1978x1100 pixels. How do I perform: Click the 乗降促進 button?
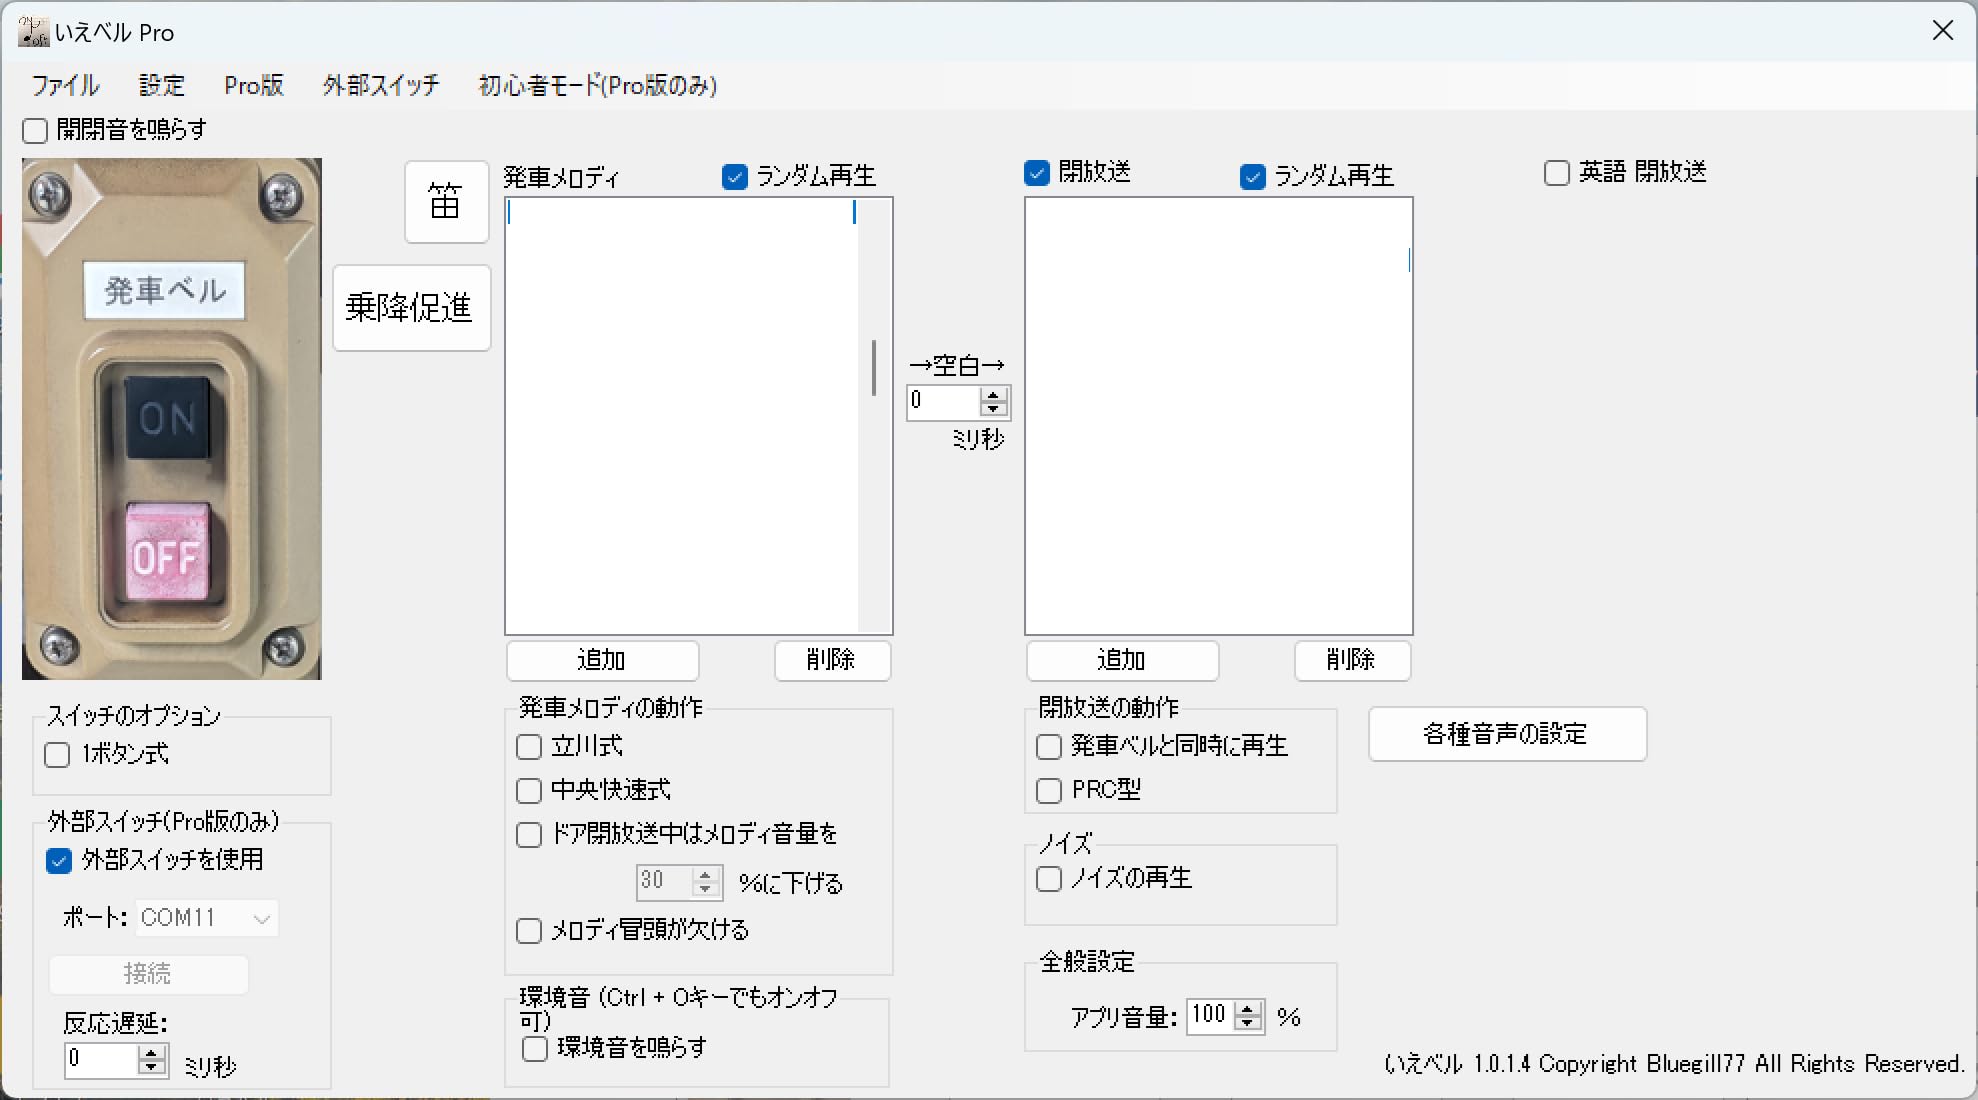[x=411, y=308]
